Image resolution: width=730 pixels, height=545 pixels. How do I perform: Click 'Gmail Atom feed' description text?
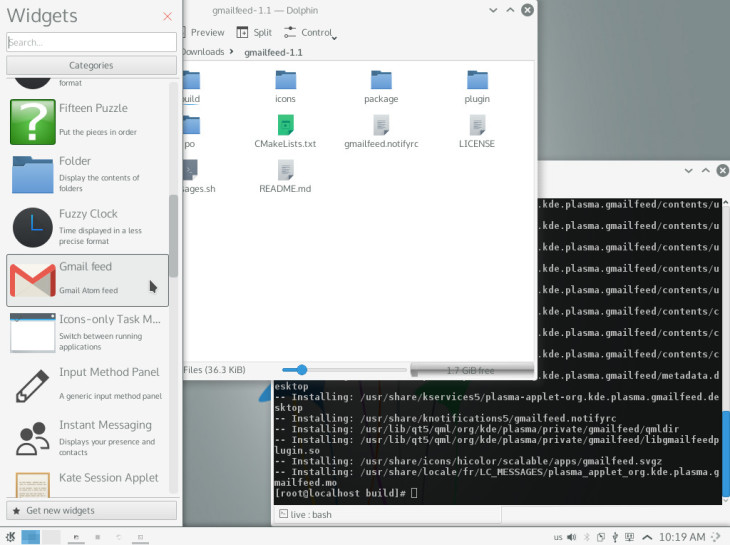click(x=88, y=290)
